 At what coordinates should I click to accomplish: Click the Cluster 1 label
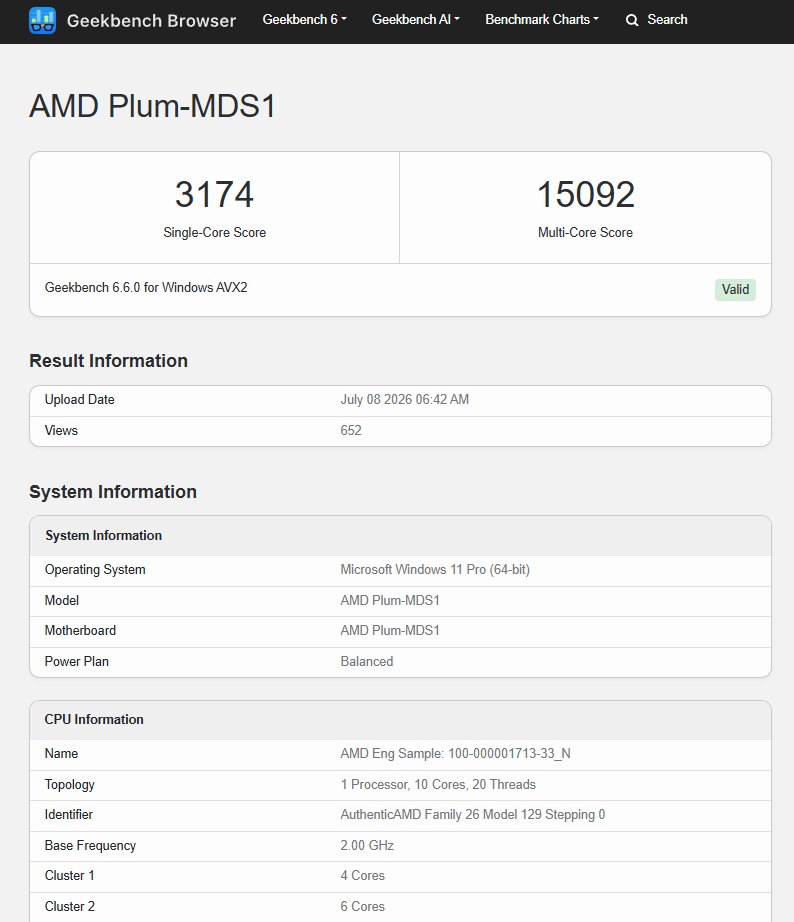click(x=69, y=876)
